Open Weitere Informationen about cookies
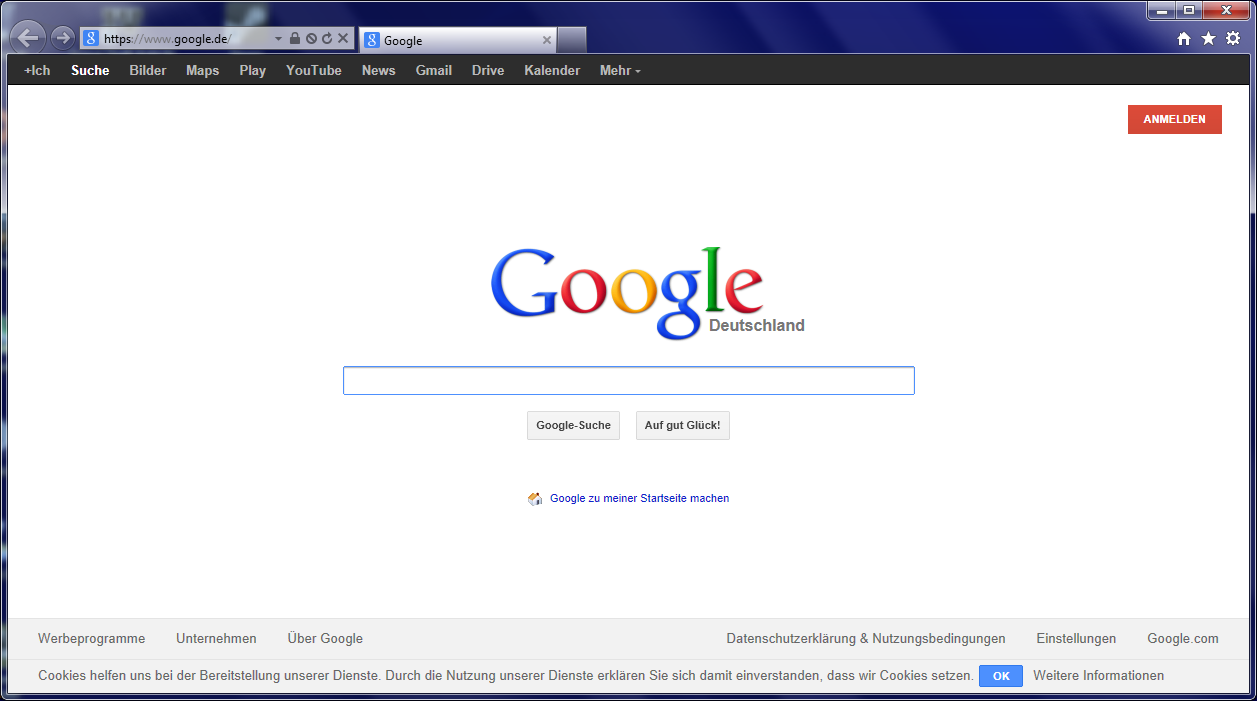 [x=1098, y=675]
